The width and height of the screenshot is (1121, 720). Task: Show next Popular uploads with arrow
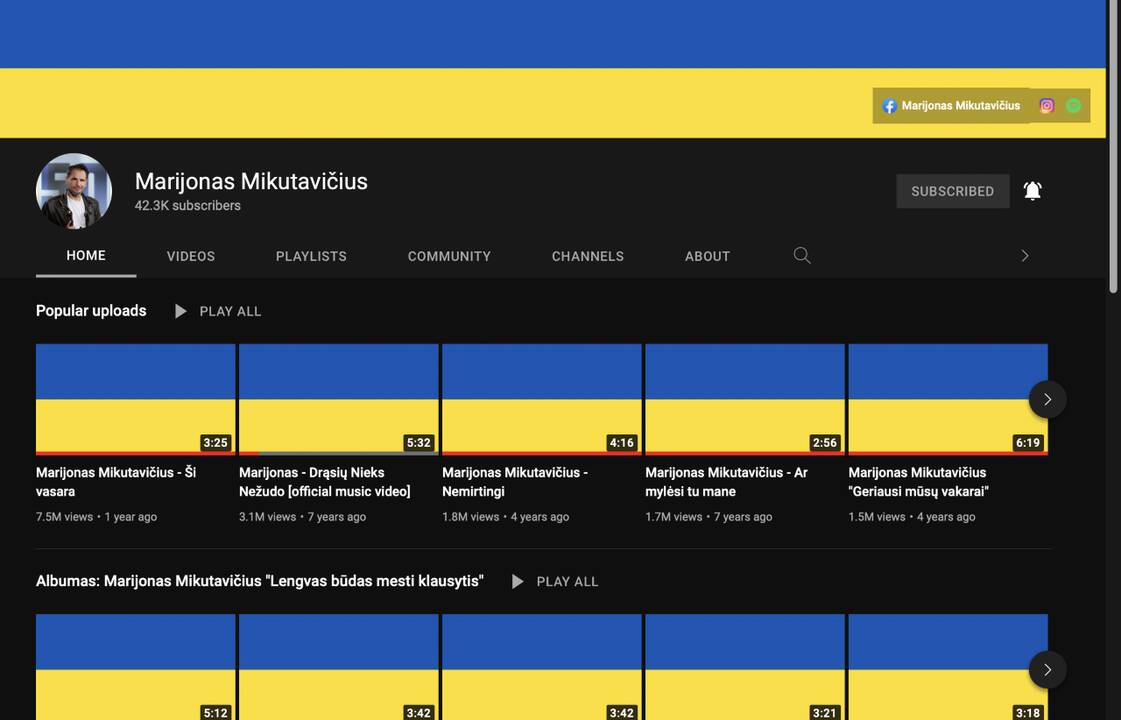coord(1047,399)
